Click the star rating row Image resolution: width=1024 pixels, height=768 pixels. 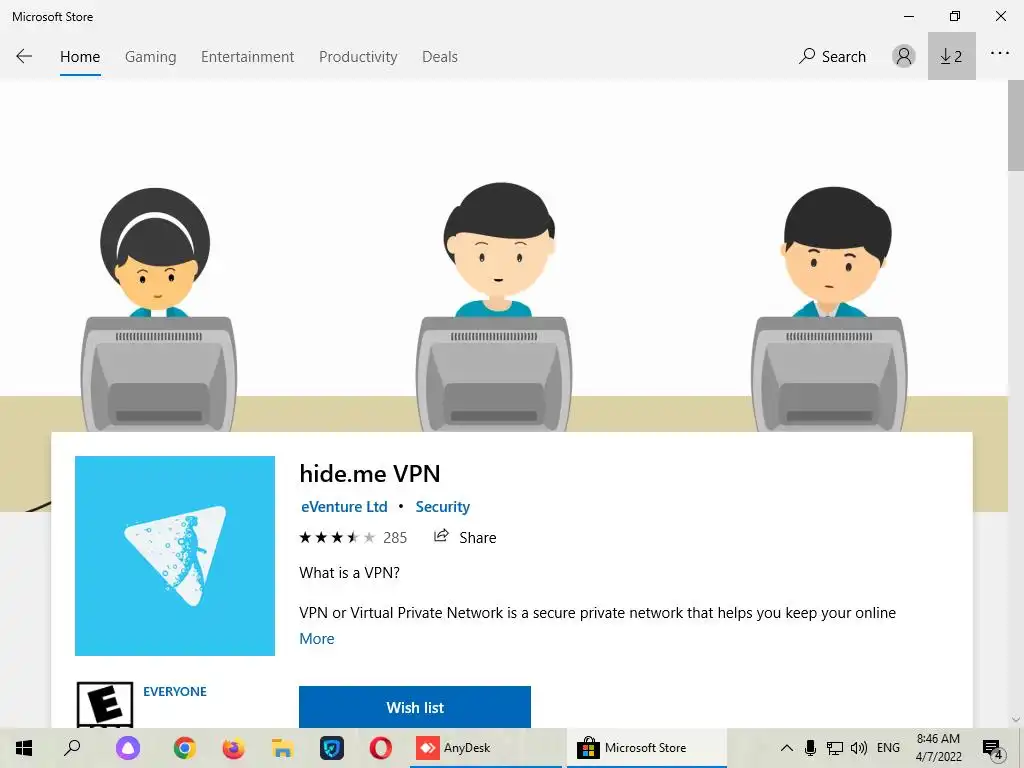337,537
